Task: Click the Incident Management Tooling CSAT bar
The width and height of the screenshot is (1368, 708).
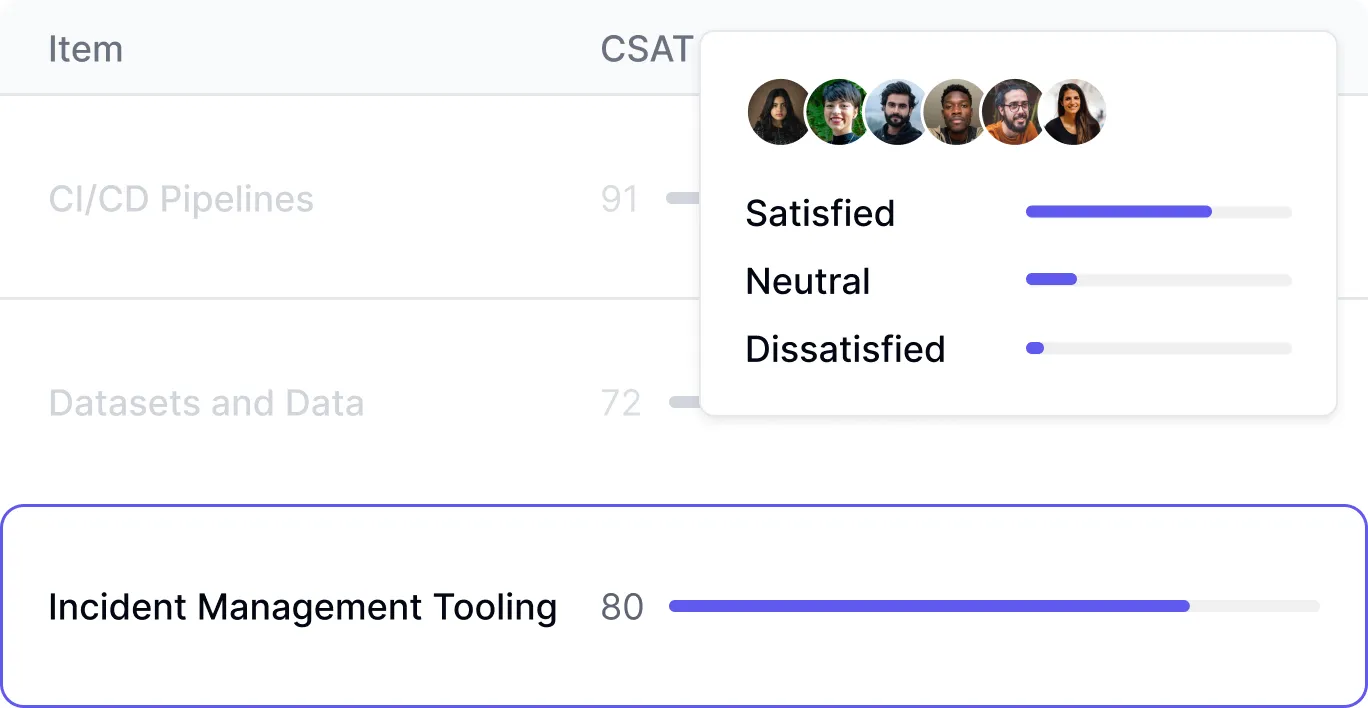Action: coord(993,606)
